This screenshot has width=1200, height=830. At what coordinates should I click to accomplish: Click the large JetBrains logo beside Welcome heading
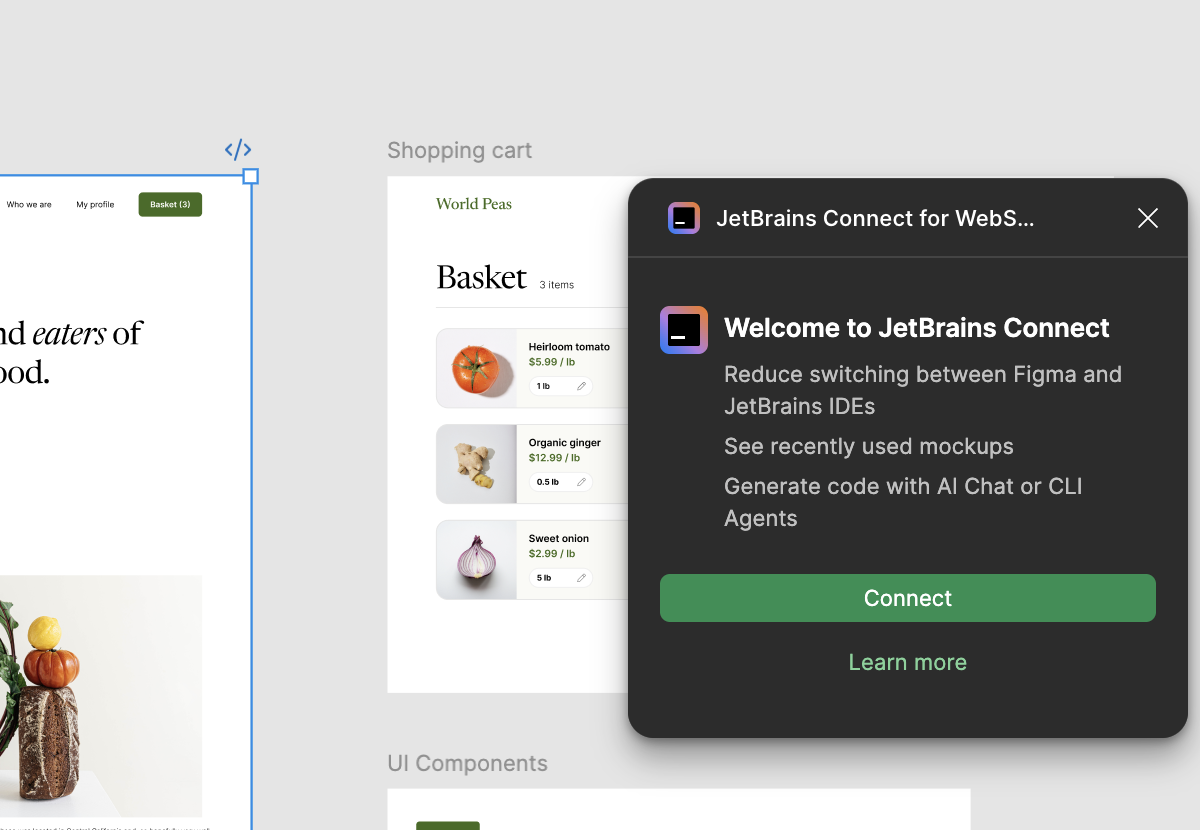point(684,330)
